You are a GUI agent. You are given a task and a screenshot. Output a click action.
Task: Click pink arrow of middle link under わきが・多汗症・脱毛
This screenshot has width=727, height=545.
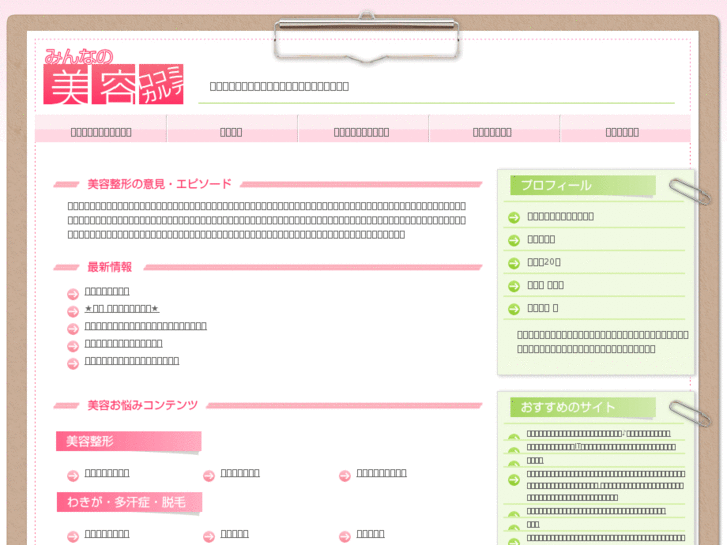(209, 537)
